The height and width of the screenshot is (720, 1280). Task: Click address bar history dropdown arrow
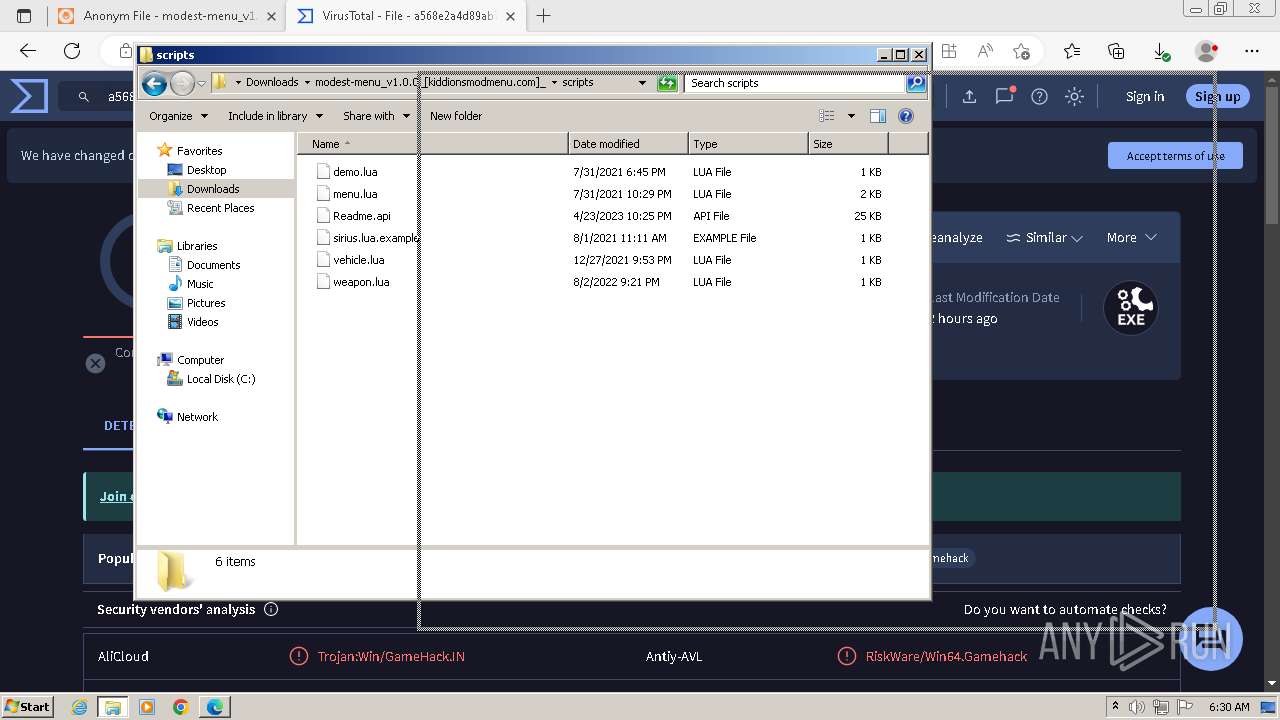click(x=642, y=83)
